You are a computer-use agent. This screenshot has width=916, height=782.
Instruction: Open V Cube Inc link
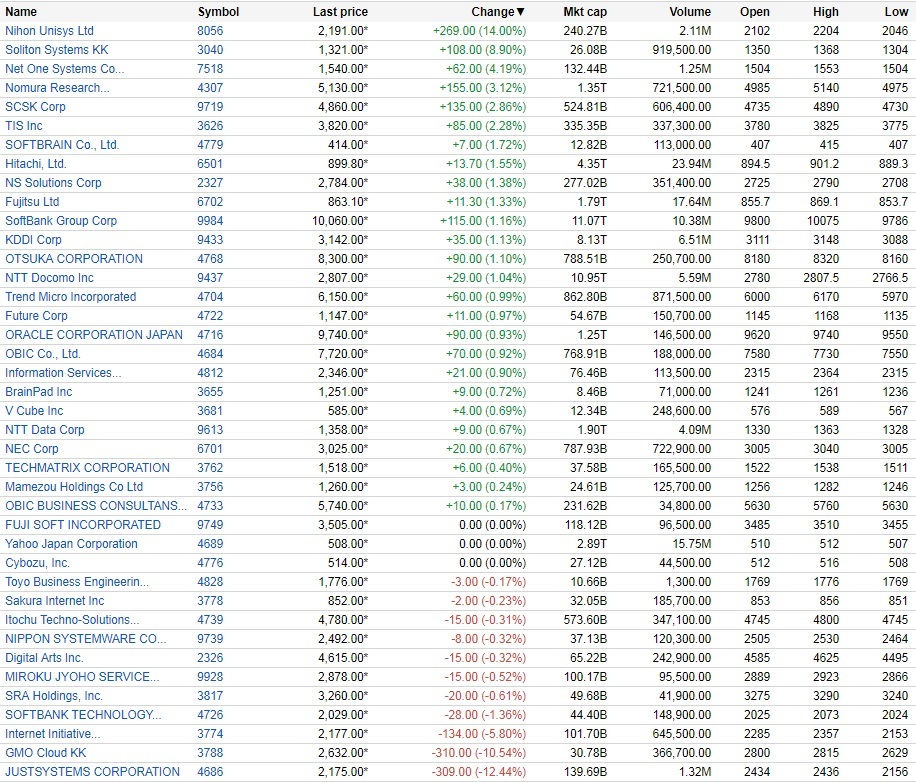[34, 411]
